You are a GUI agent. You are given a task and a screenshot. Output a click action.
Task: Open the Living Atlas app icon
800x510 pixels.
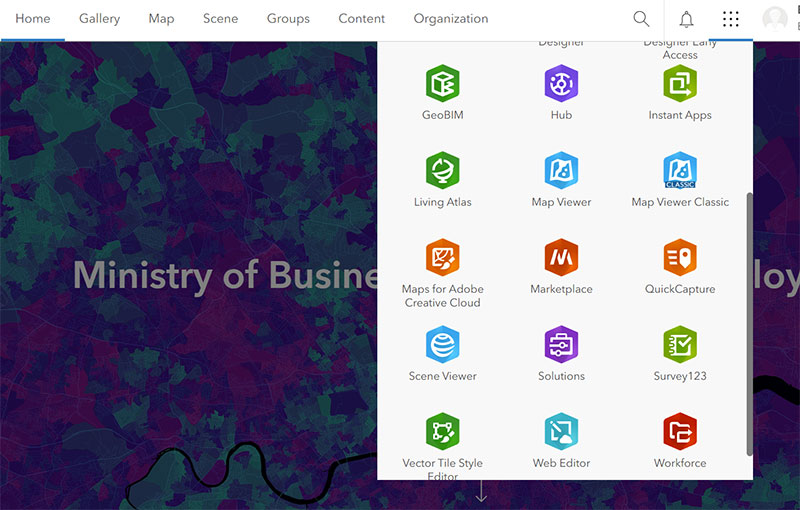pyautogui.click(x=442, y=170)
